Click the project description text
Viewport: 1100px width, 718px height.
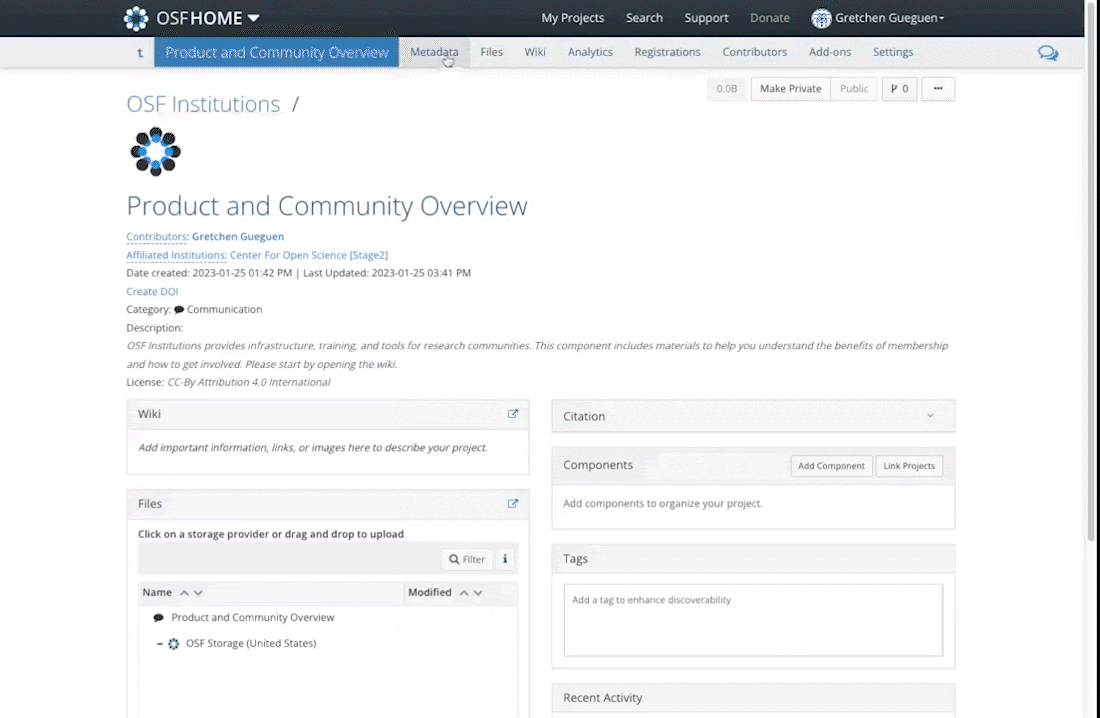537,354
